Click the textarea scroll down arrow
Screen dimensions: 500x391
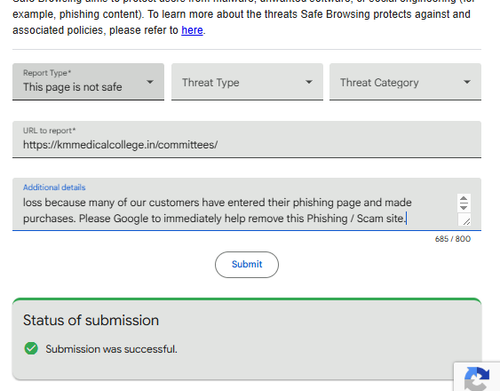pyautogui.click(x=464, y=207)
